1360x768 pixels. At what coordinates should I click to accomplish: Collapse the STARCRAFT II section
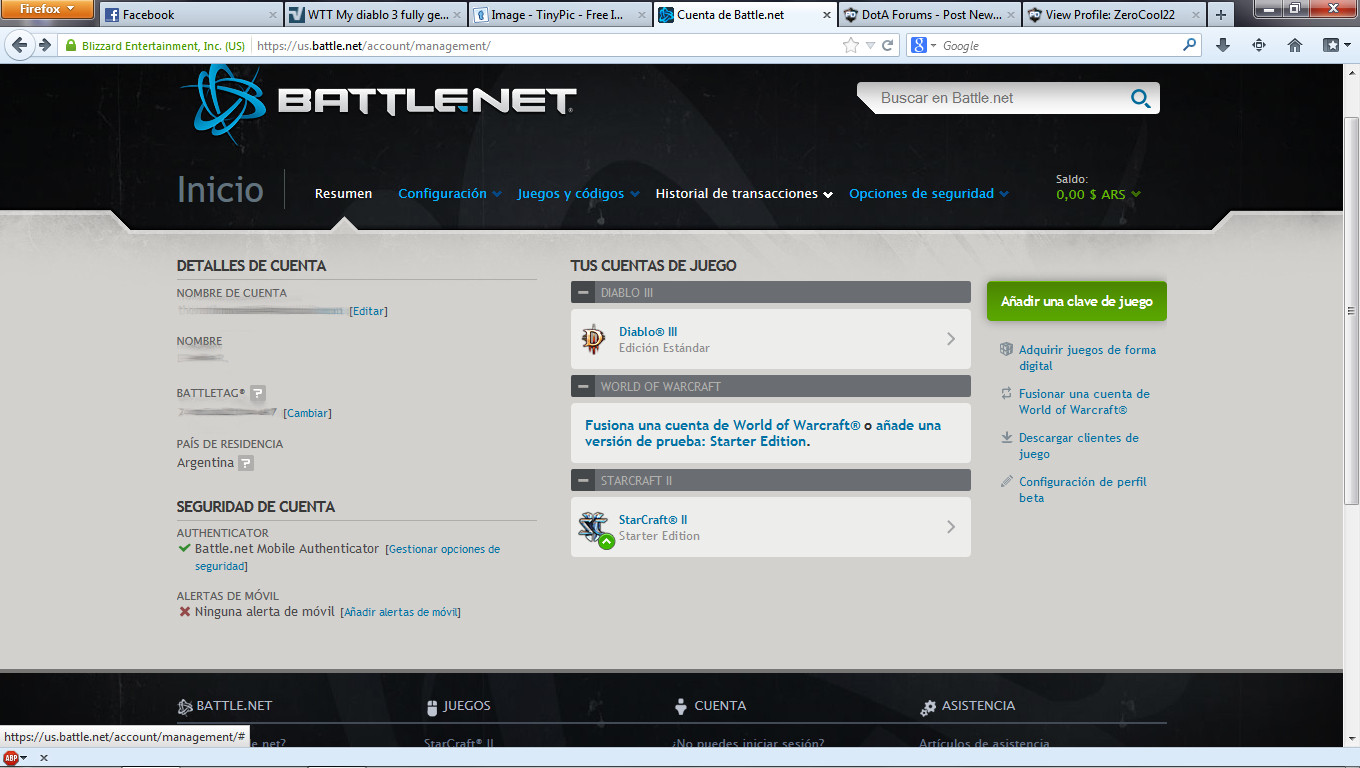[x=583, y=480]
